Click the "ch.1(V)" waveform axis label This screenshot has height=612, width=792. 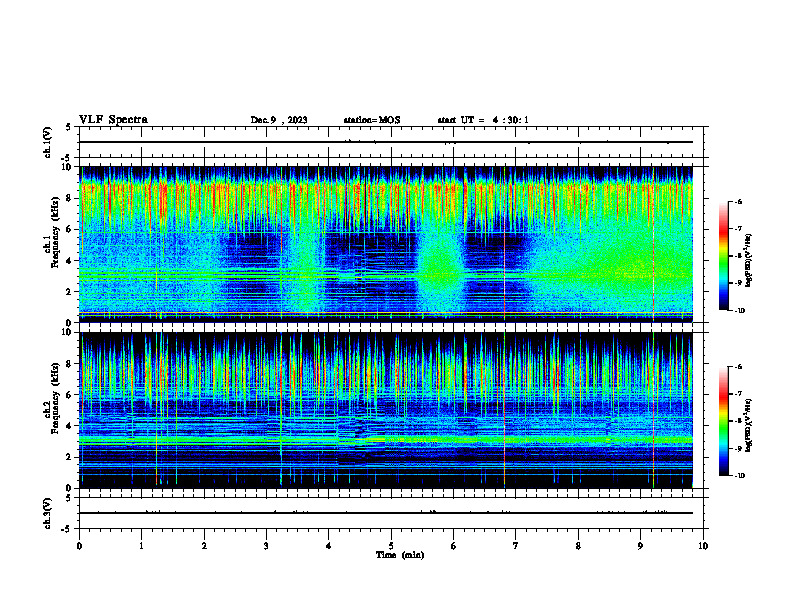[x=48, y=142]
